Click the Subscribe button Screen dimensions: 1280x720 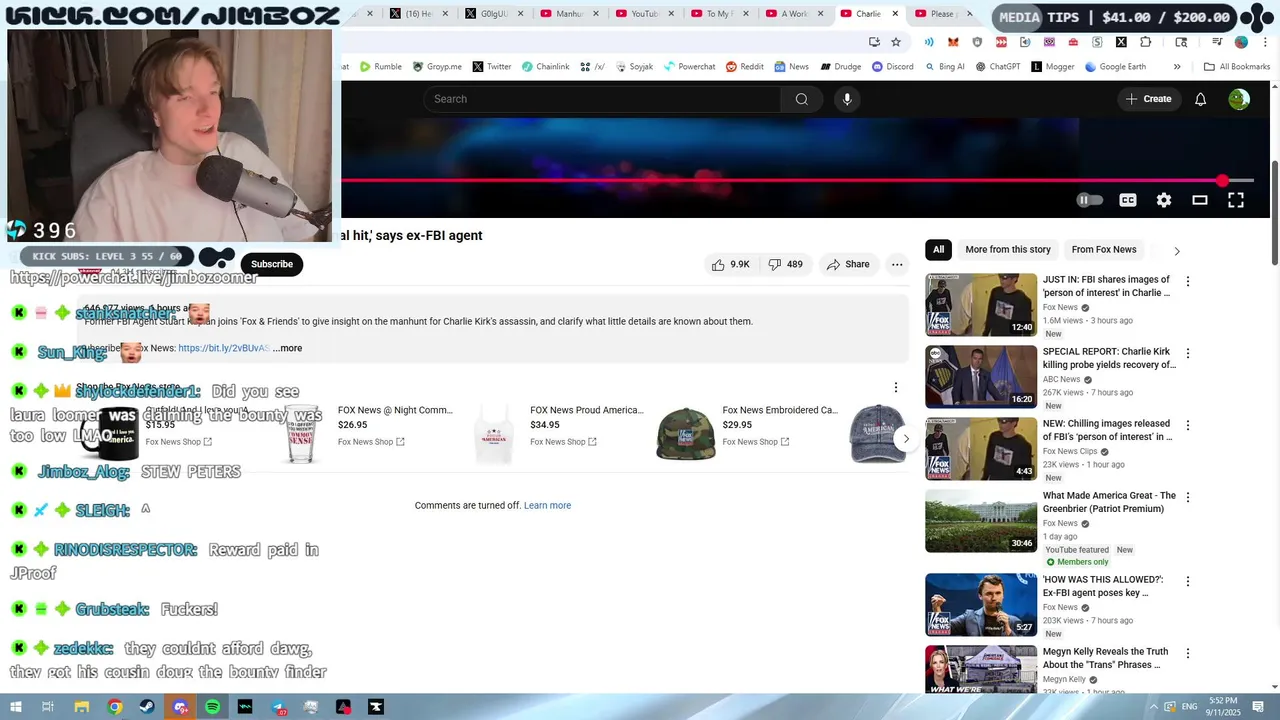pyautogui.click(x=272, y=264)
